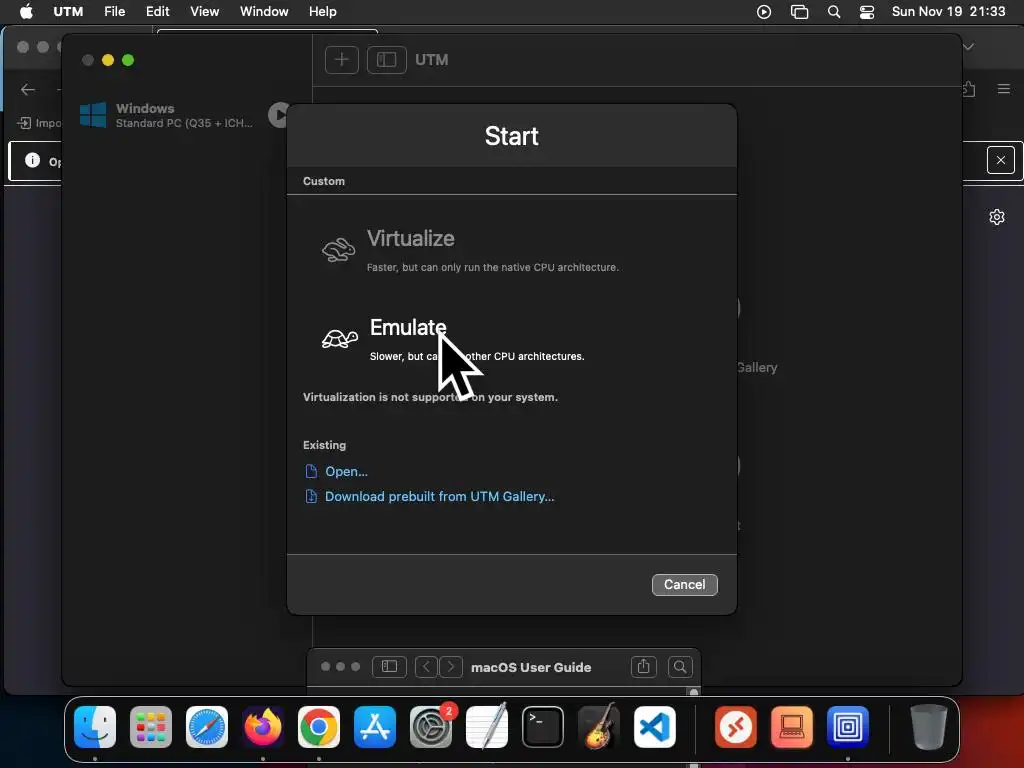Open Launchpad from the Dock
Viewport: 1024px width, 768px height.
(x=151, y=727)
